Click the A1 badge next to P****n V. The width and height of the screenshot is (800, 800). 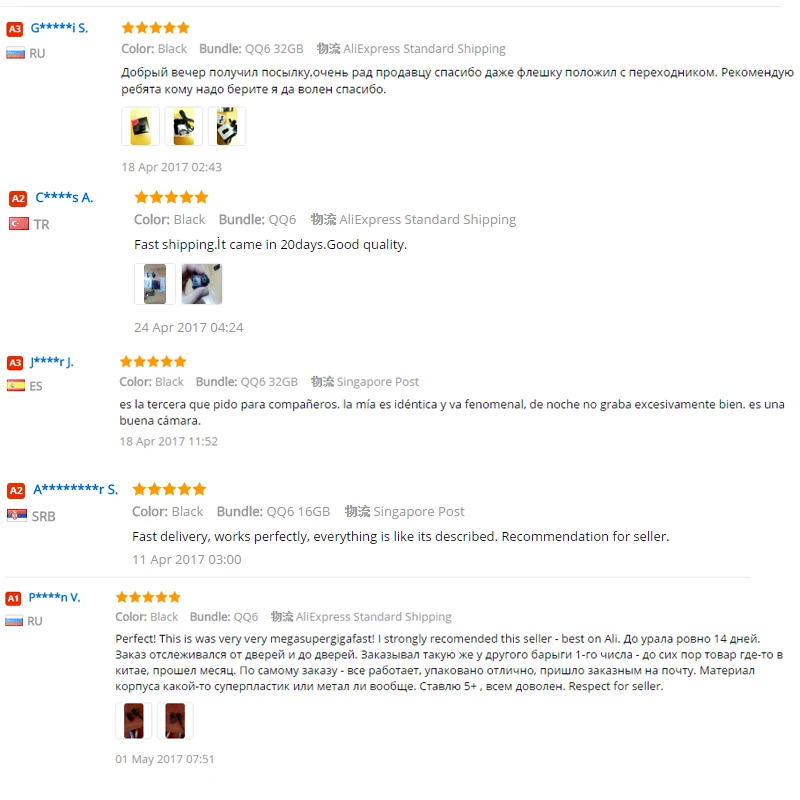[13, 598]
